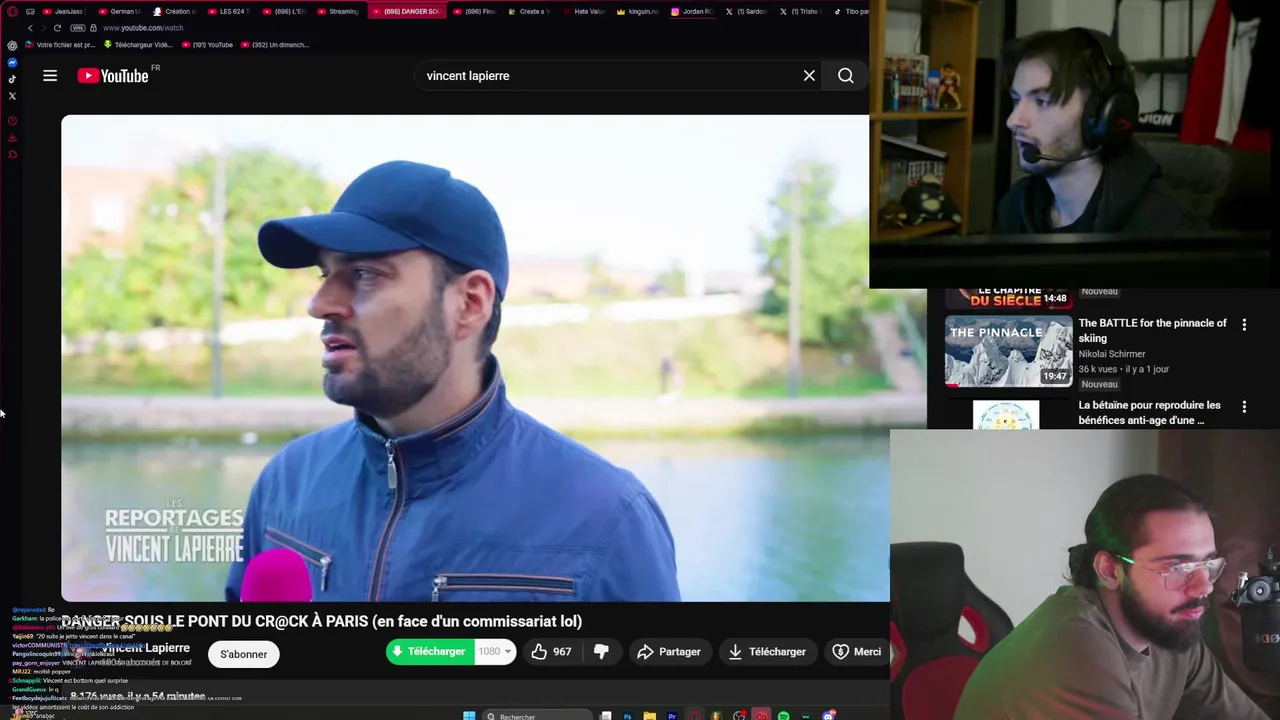The image size is (1280, 720).
Task: Switch to the JeanJass browser tab
Action: pos(63,11)
